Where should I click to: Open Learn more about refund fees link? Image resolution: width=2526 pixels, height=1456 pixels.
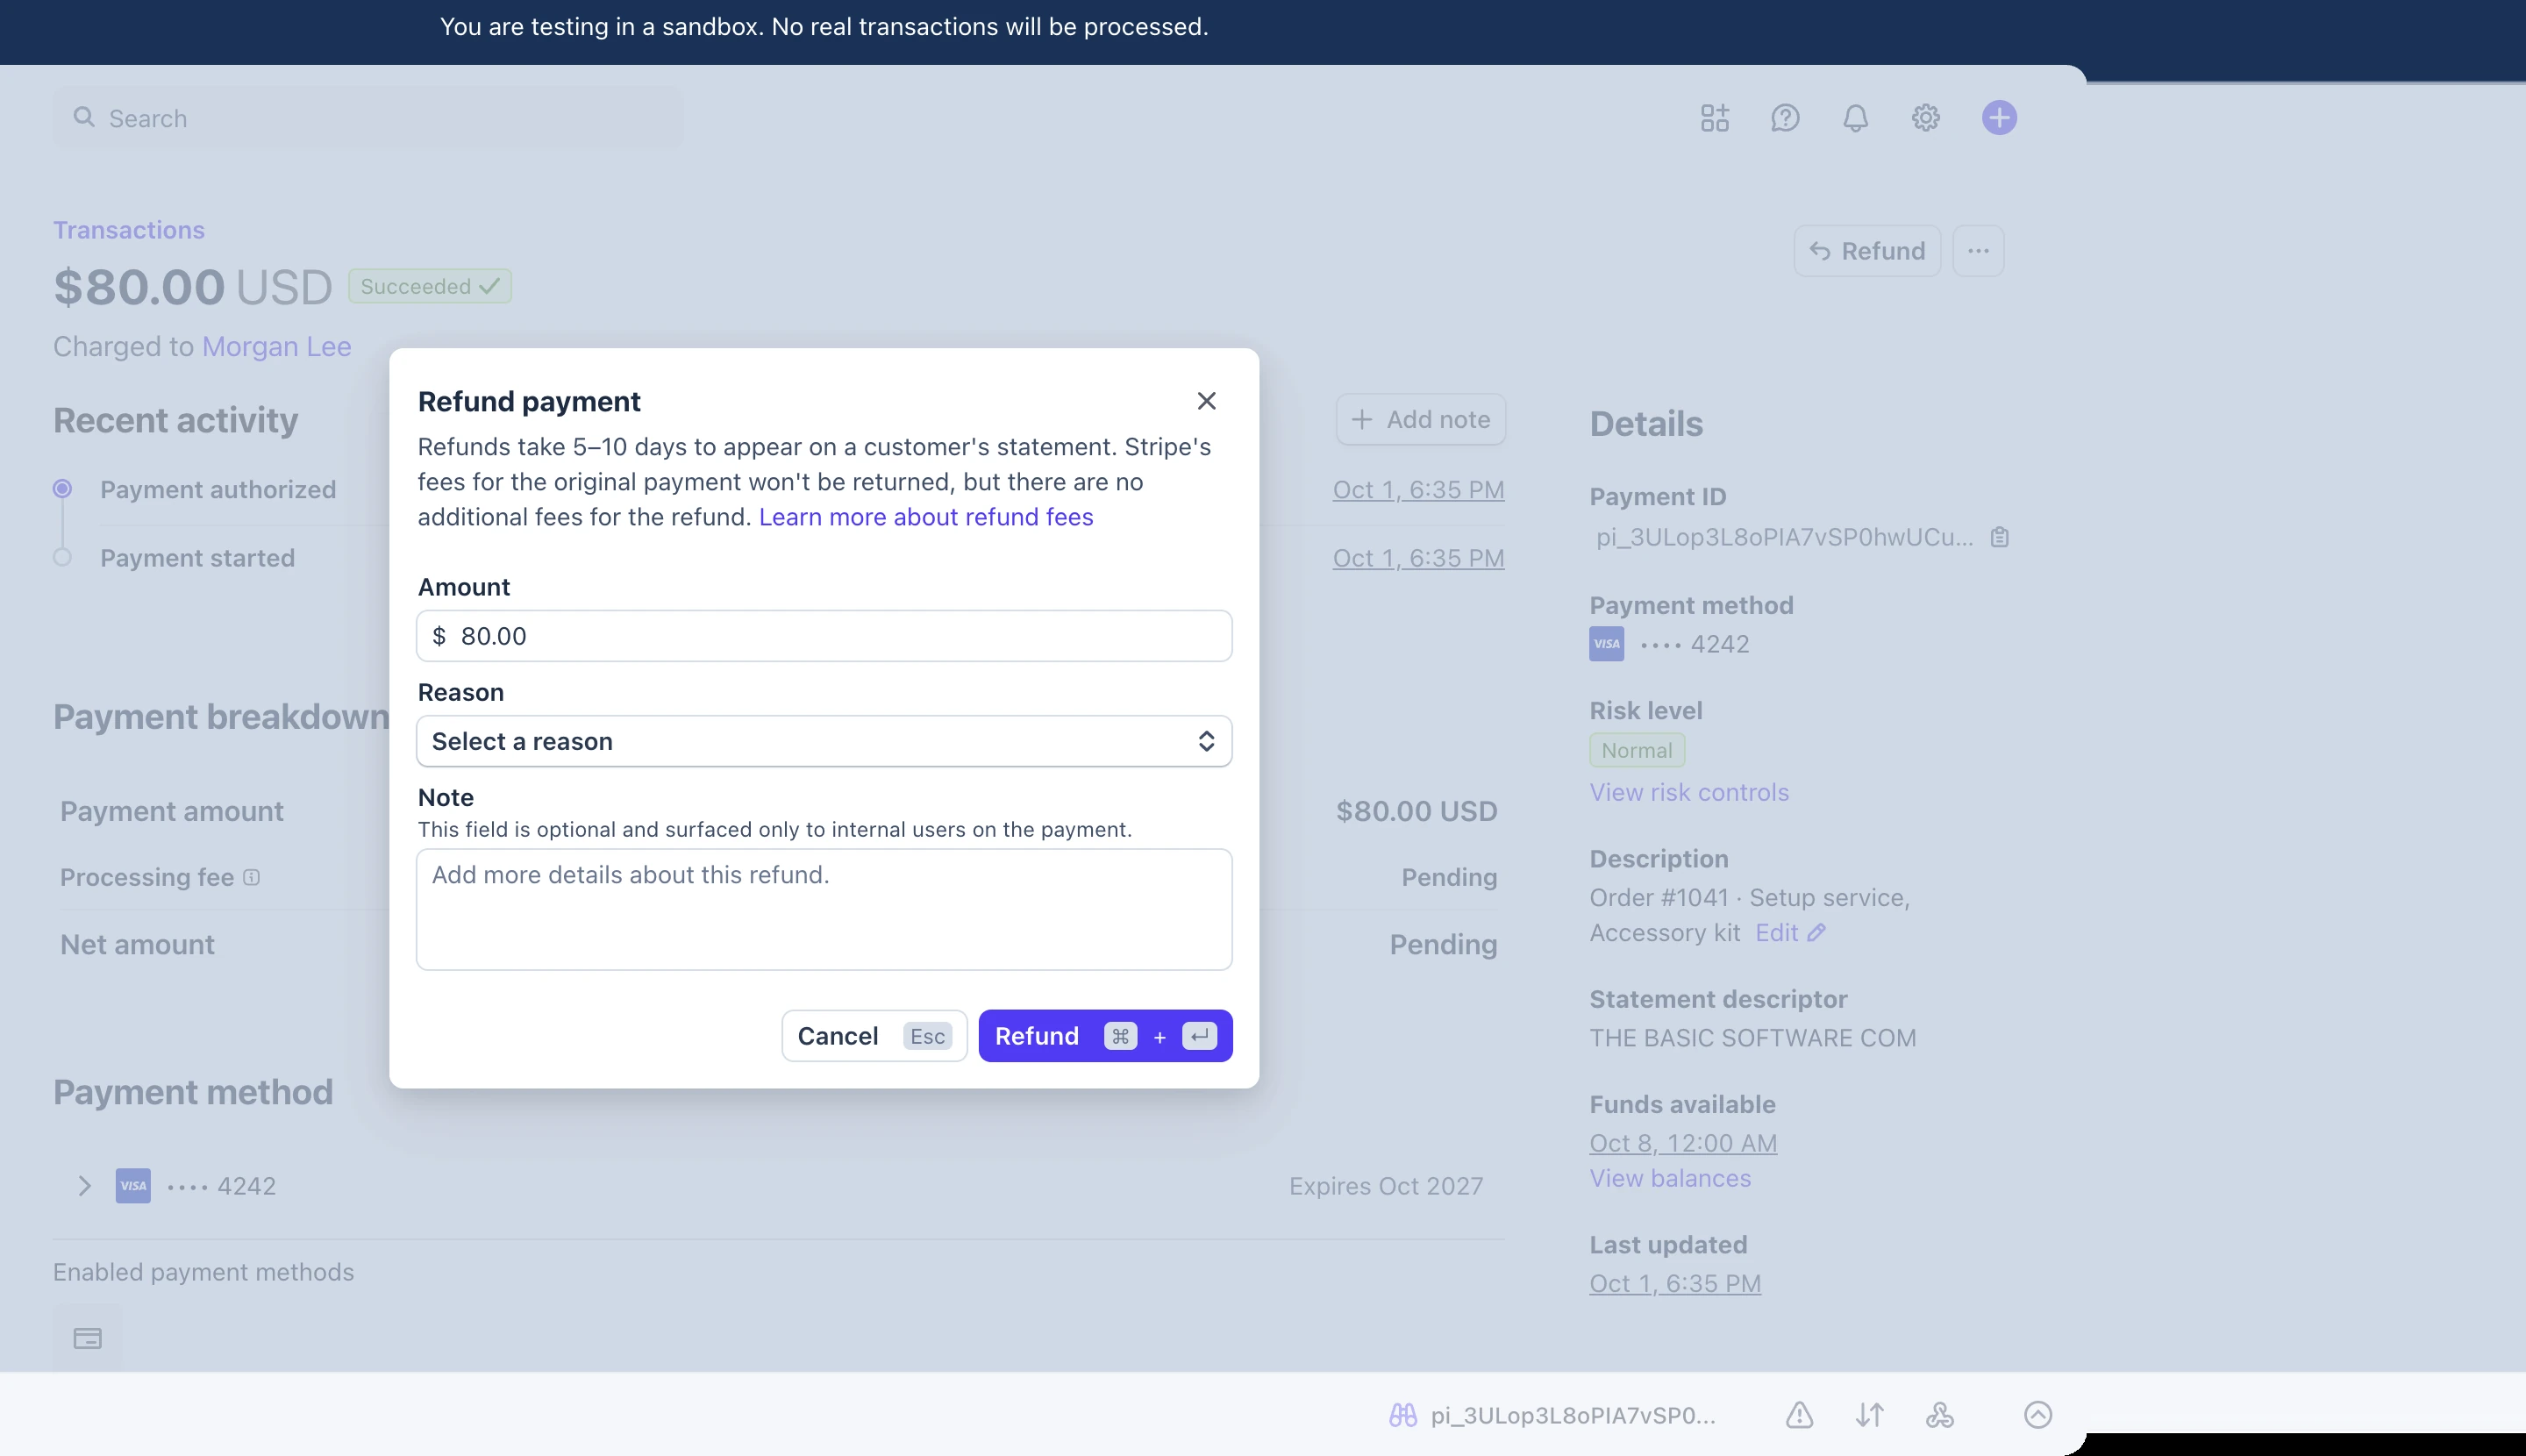point(925,517)
